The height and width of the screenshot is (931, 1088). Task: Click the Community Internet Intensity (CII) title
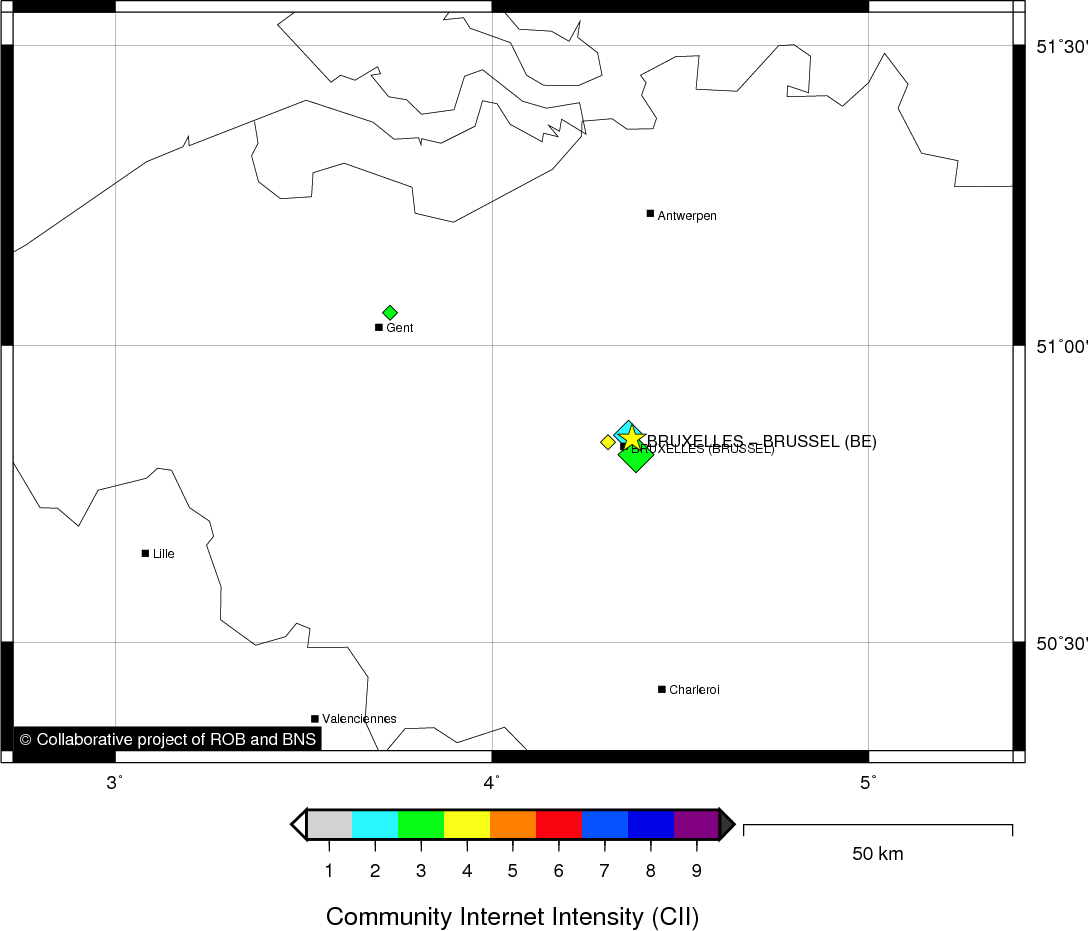point(512,915)
